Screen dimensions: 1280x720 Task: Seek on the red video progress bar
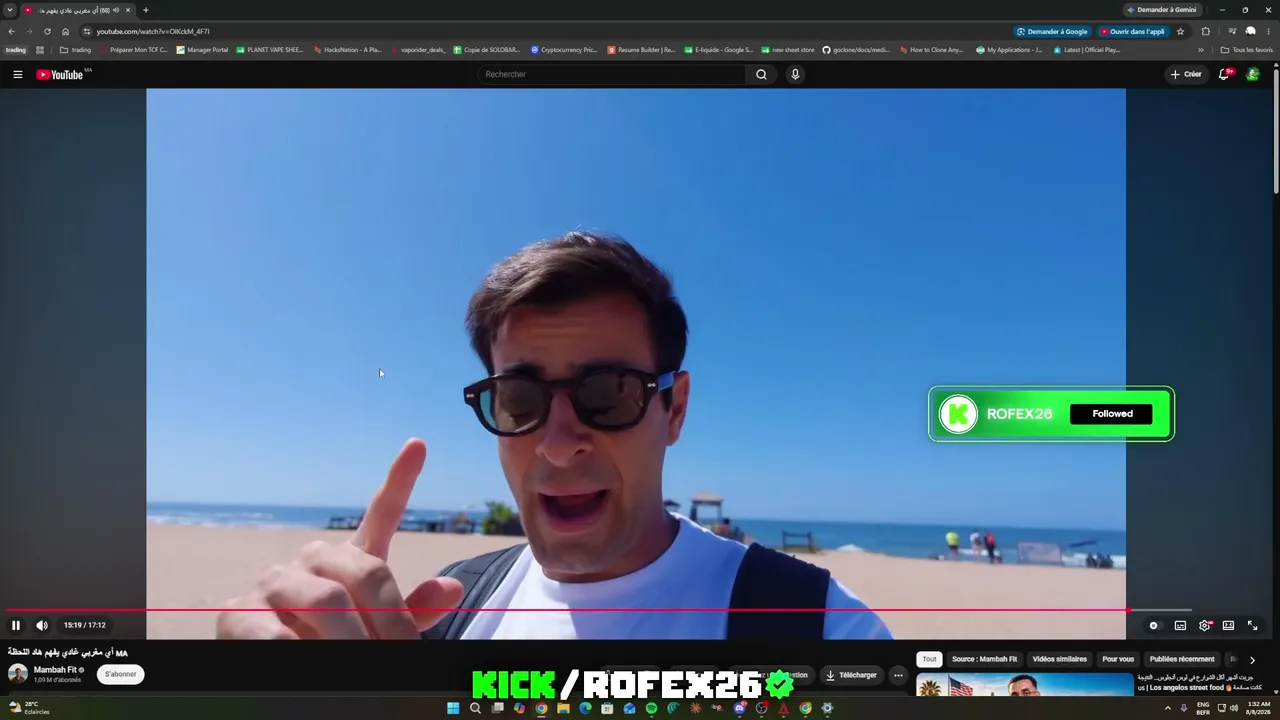(x=598, y=609)
